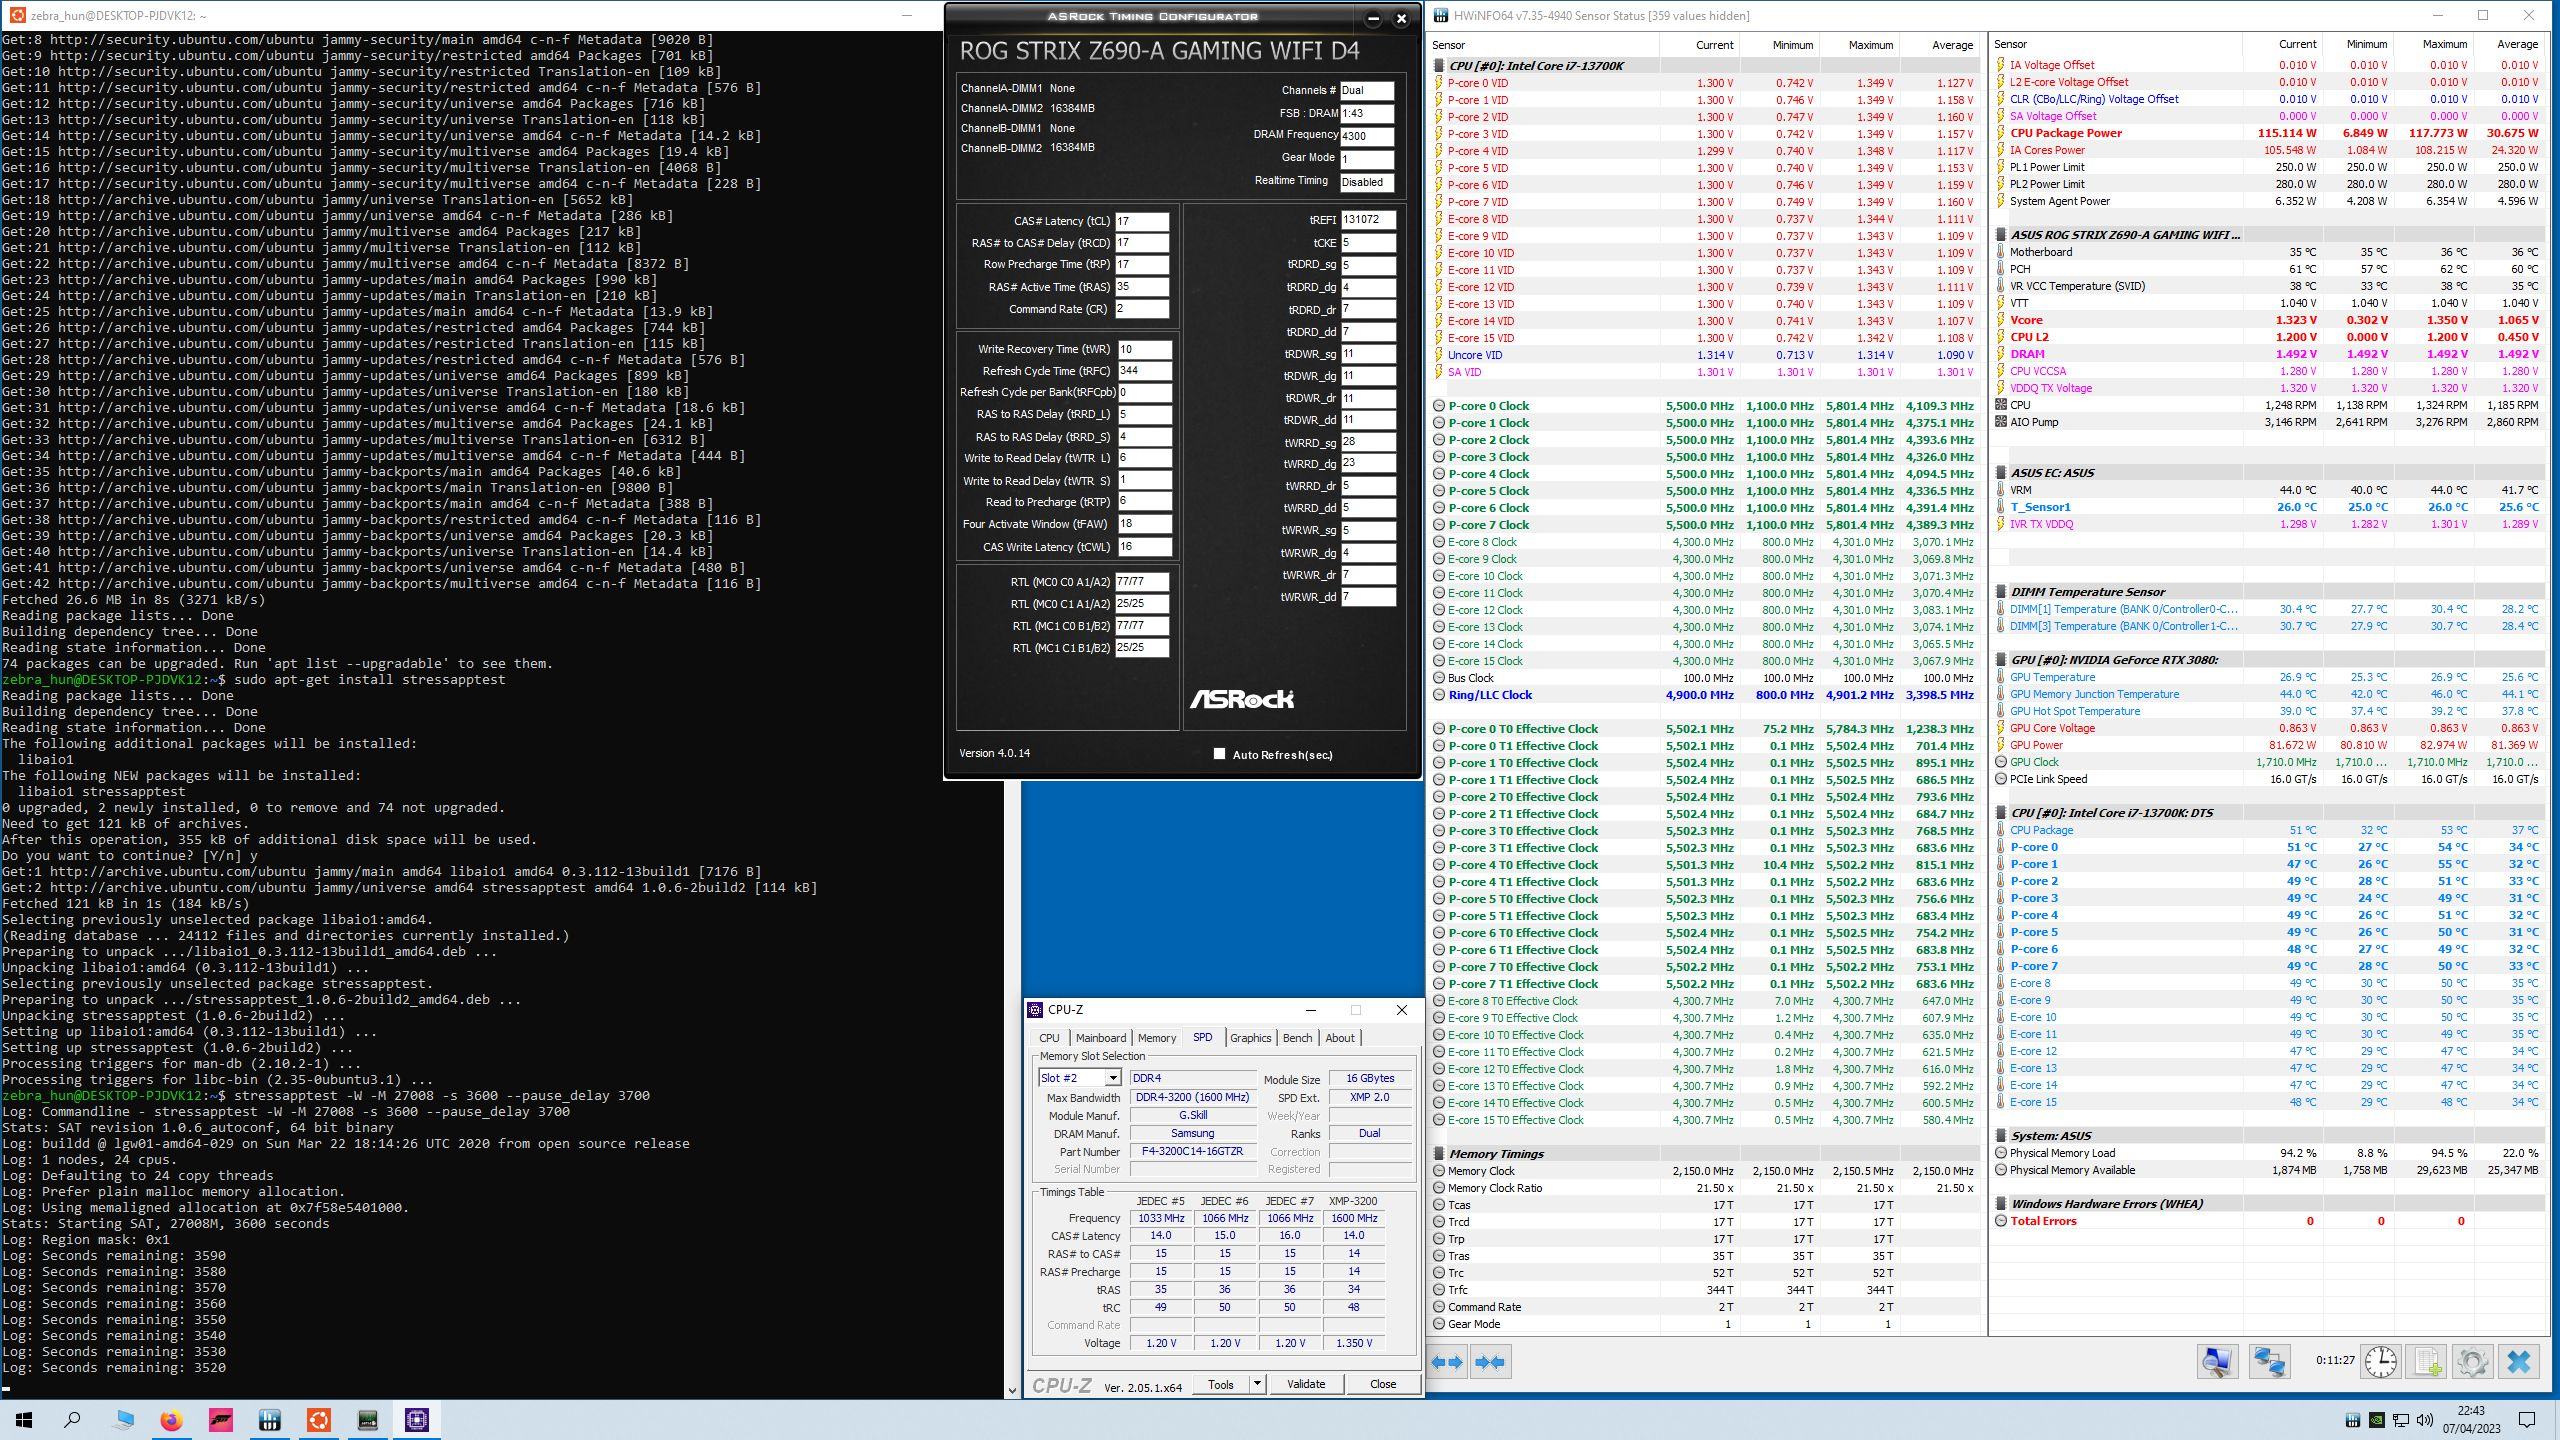Enable Auto Refresh checkbox in Timing Configurator
2560x1440 pixels.
(x=1219, y=754)
